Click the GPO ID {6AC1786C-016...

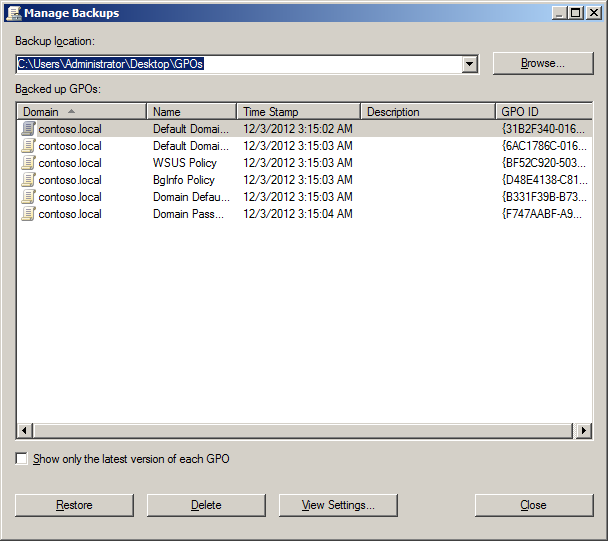544,146
